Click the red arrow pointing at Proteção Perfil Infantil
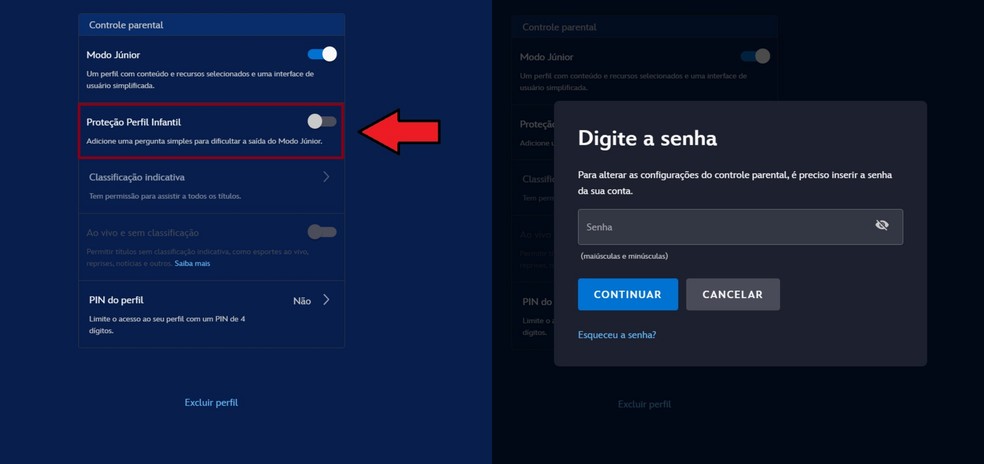The width and height of the screenshot is (984, 464). (x=399, y=130)
